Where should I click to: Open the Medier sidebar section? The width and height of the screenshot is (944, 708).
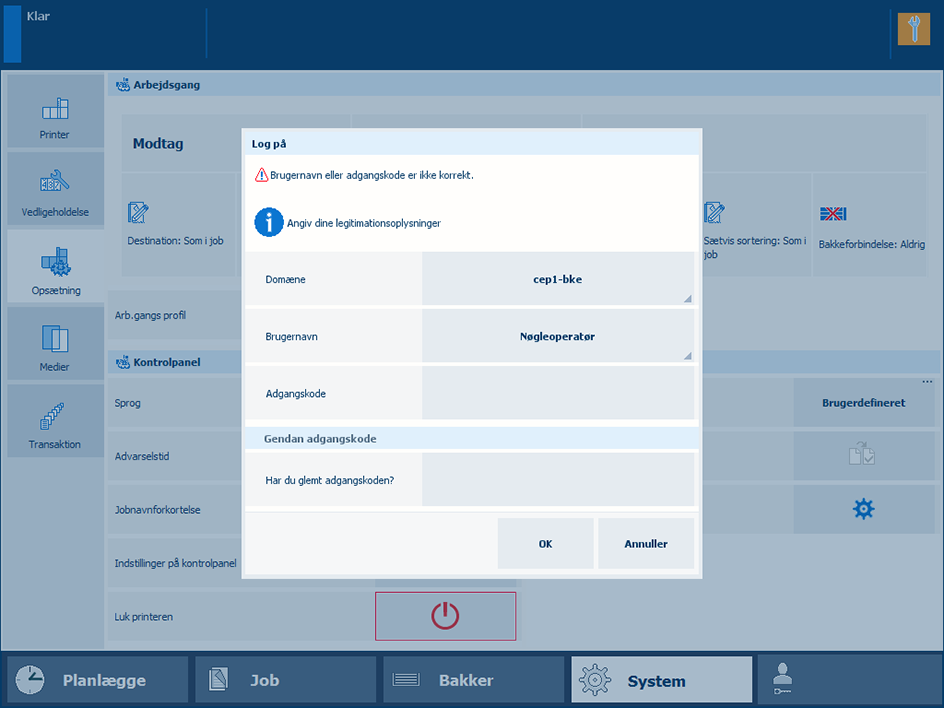pos(55,343)
